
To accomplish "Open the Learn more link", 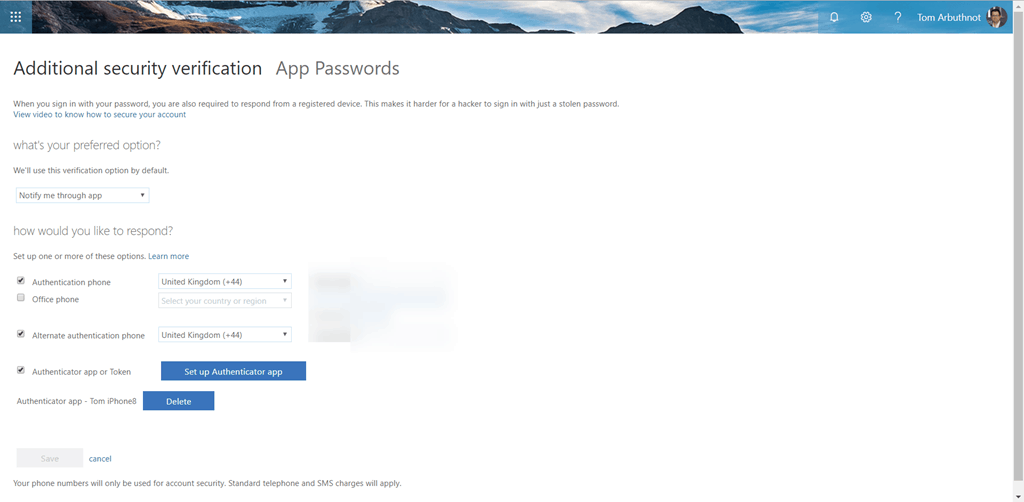I will click(x=168, y=257).
